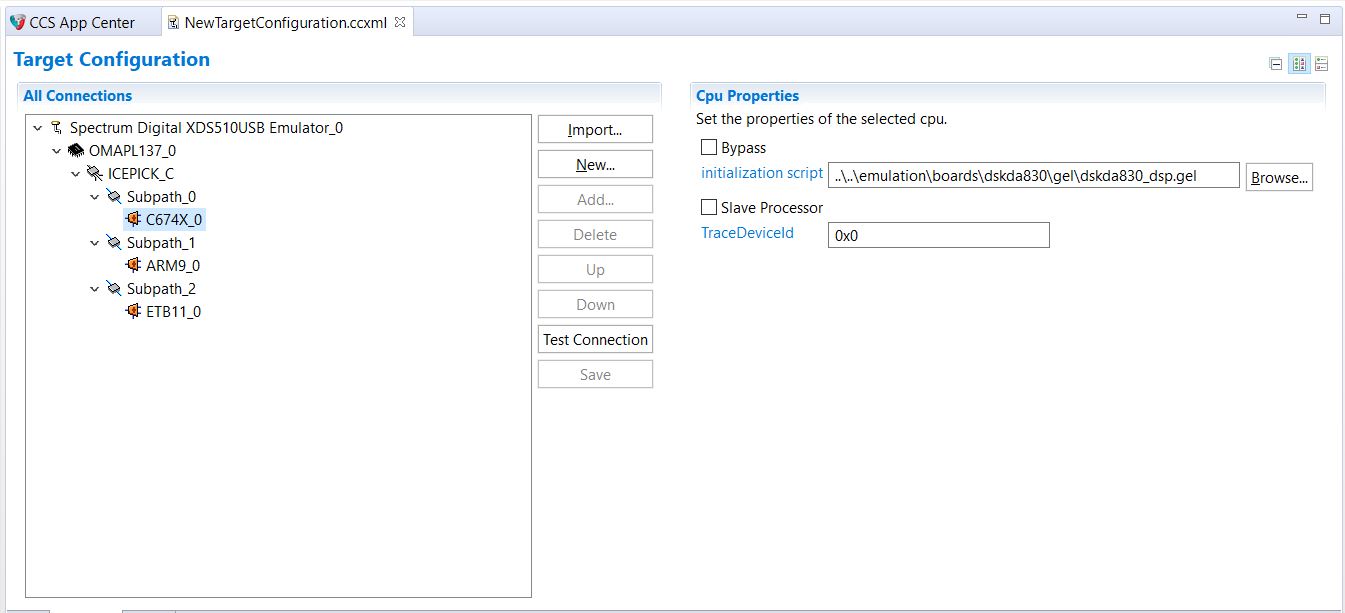The width and height of the screenshot is (1345, 613).
Task: Select the Subpath_2 row
Action: click(x=161, y=289)
